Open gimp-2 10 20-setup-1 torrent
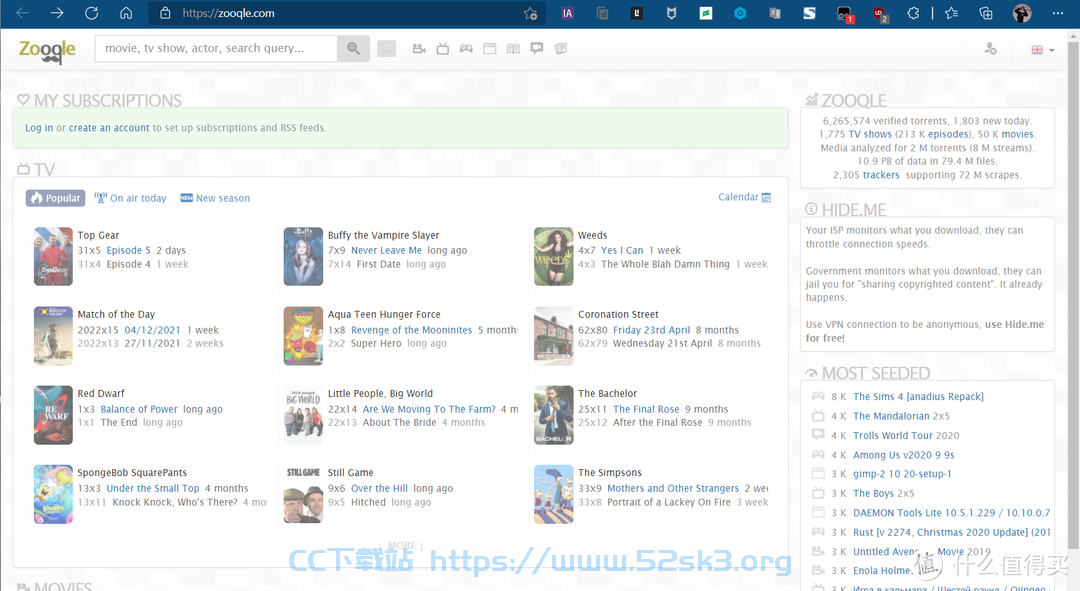This screenshot has height=591, width=1080. tap(902, 474)
